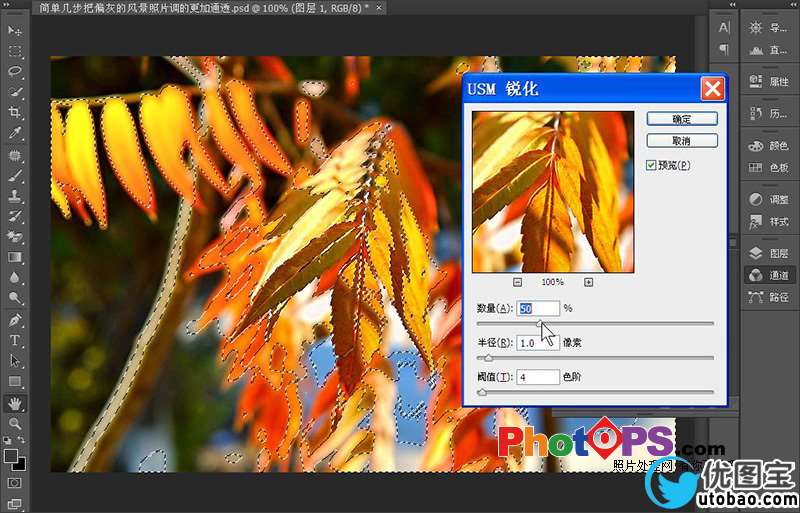Select the Move tool
The image size is (800, 513).
coord(15,31)
